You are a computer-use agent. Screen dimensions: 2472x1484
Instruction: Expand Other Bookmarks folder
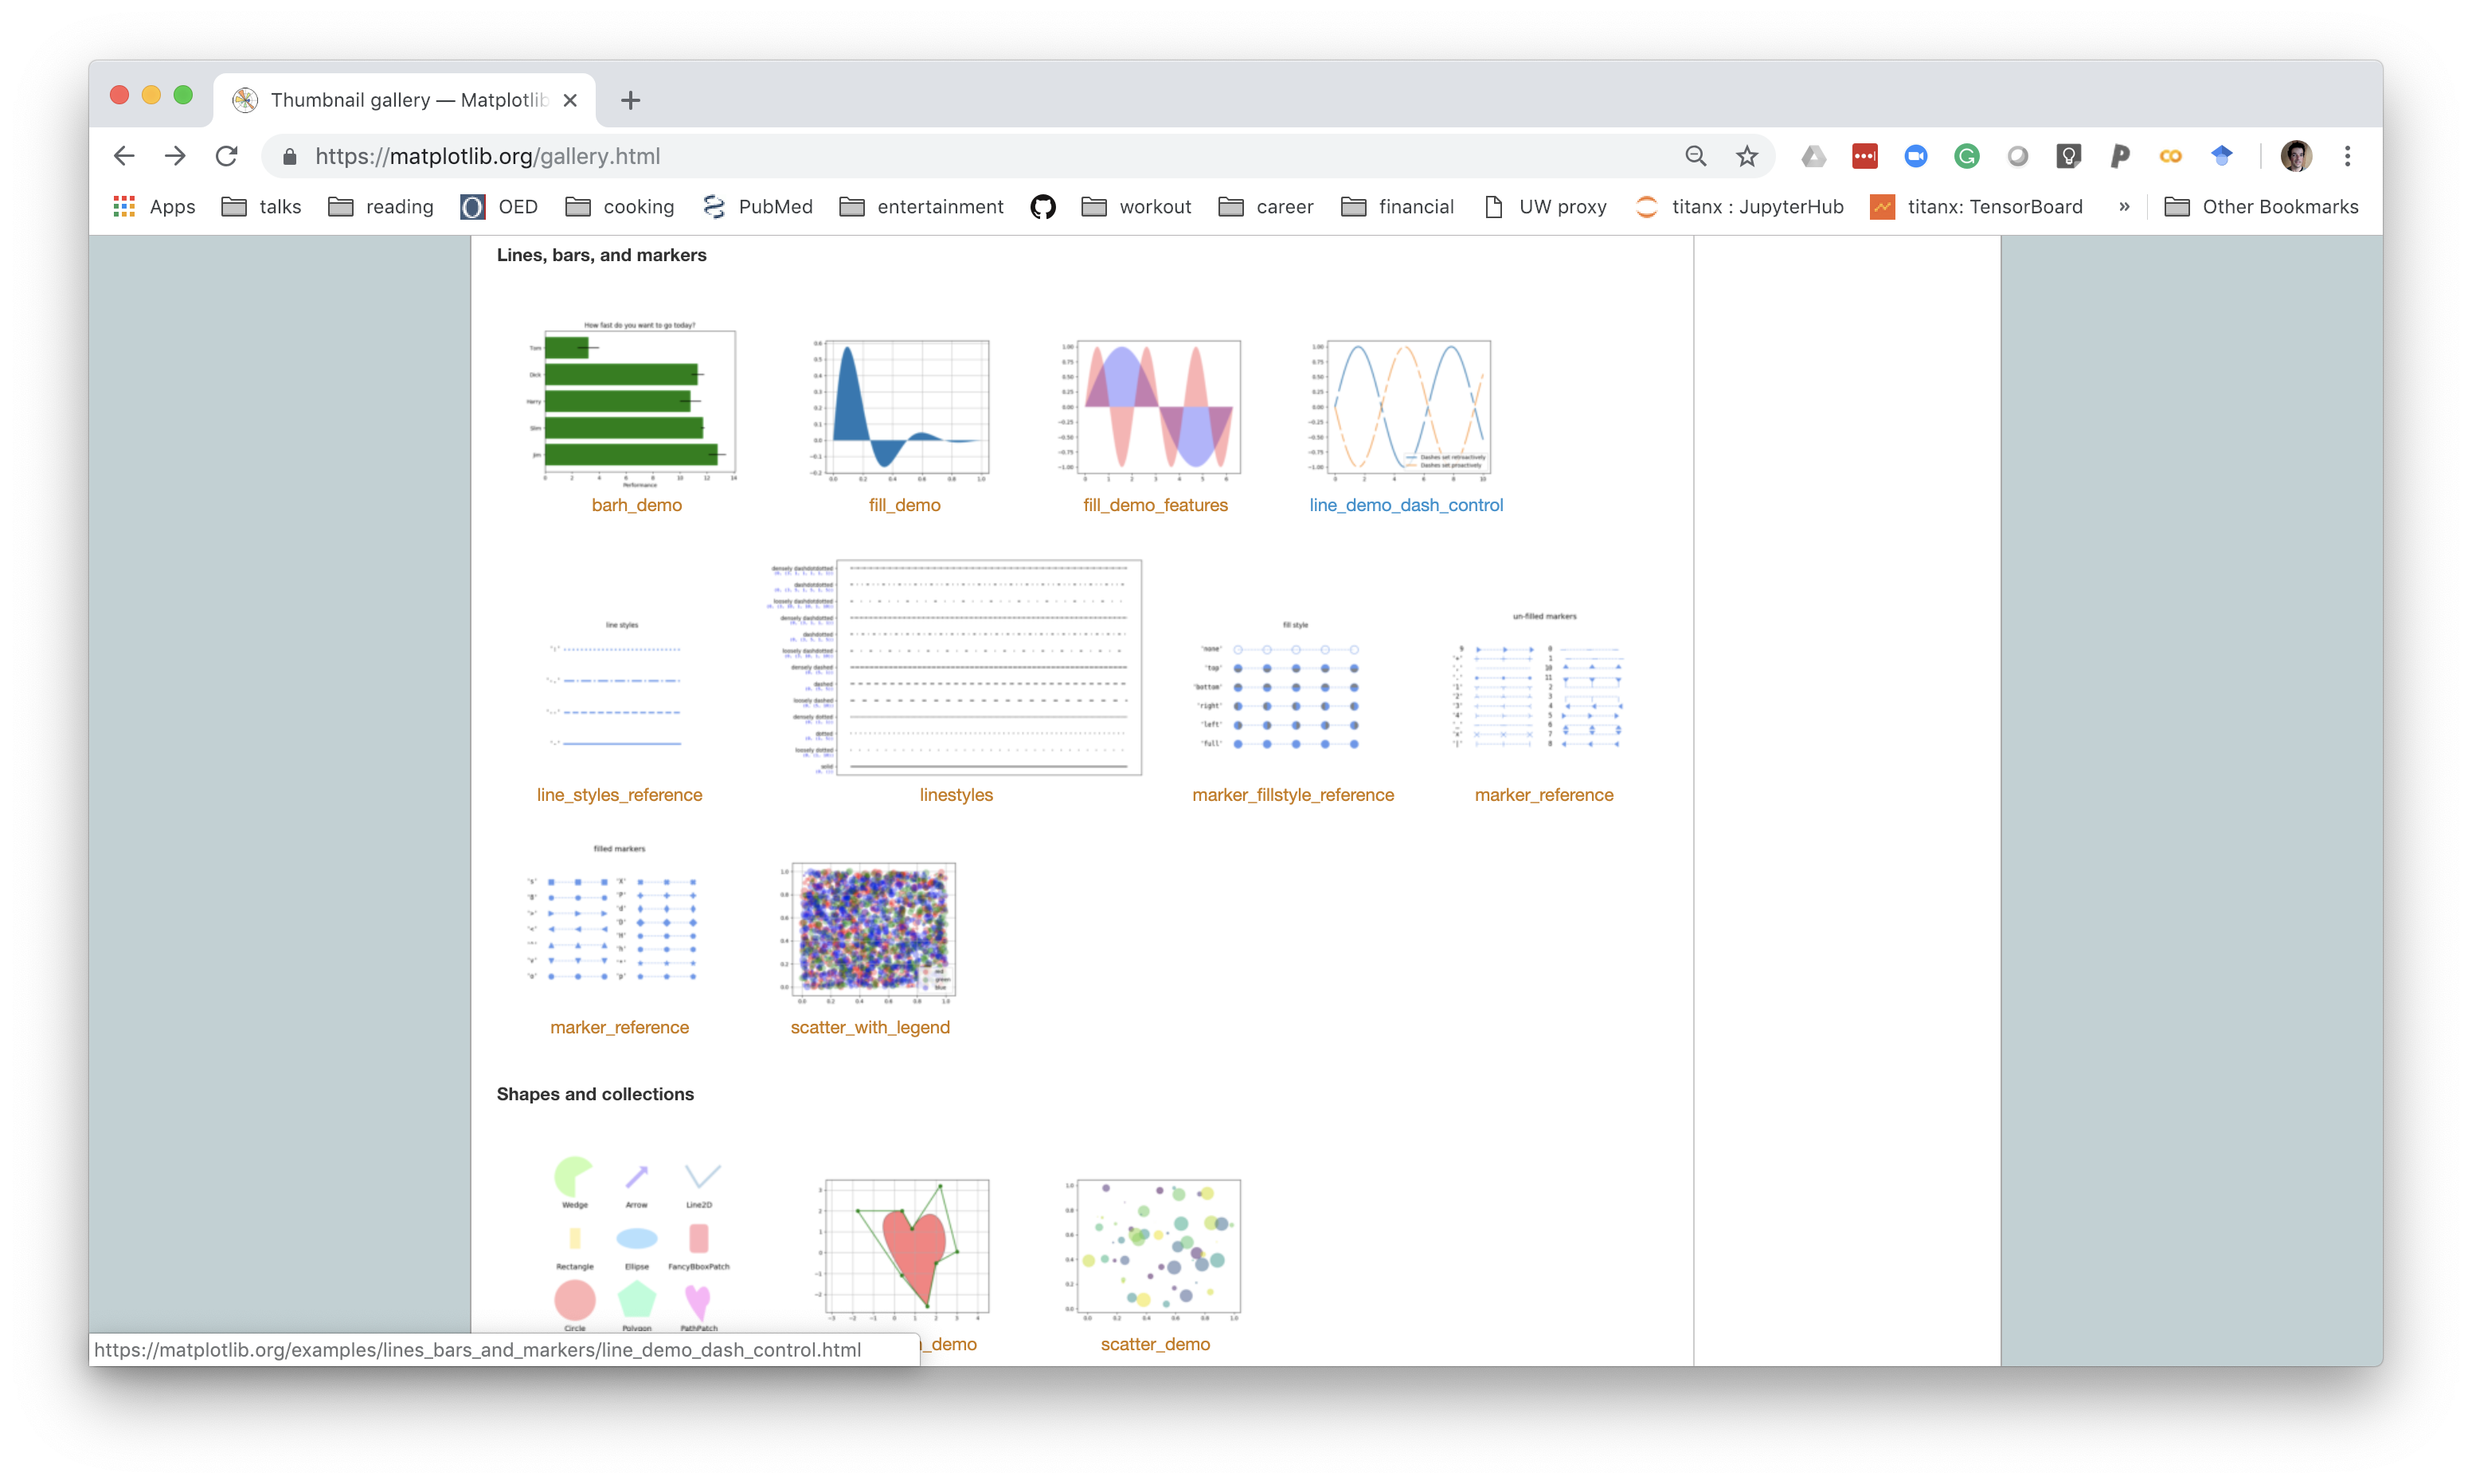coord(2261,207)
